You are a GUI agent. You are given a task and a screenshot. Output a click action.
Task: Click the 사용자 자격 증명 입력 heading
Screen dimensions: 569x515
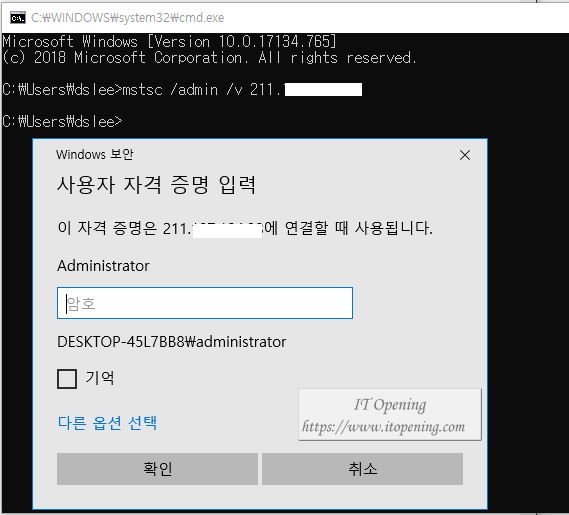156,185
